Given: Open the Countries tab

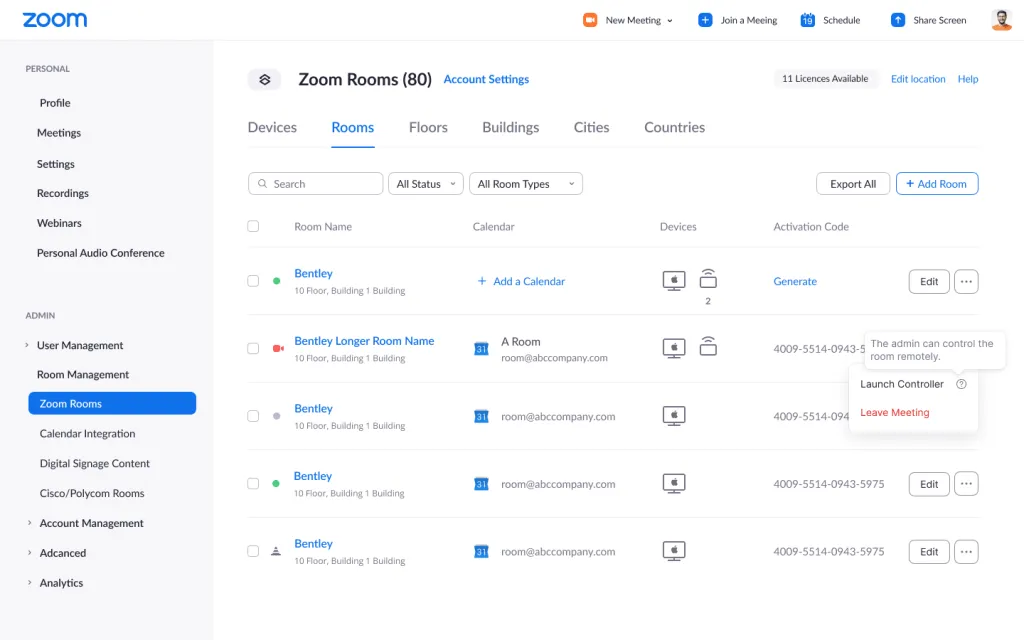Looking at the screenshot, I should pyautogui.click(x=675, y=127).
